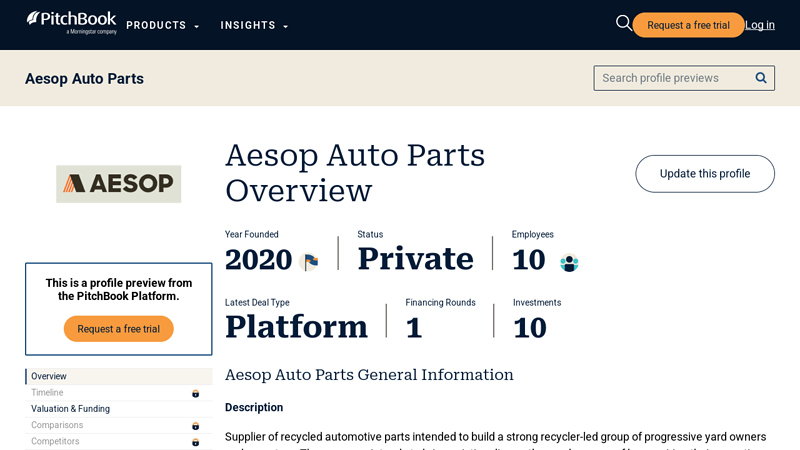
Task: Click the profile preview notice text
Action: 118,289
